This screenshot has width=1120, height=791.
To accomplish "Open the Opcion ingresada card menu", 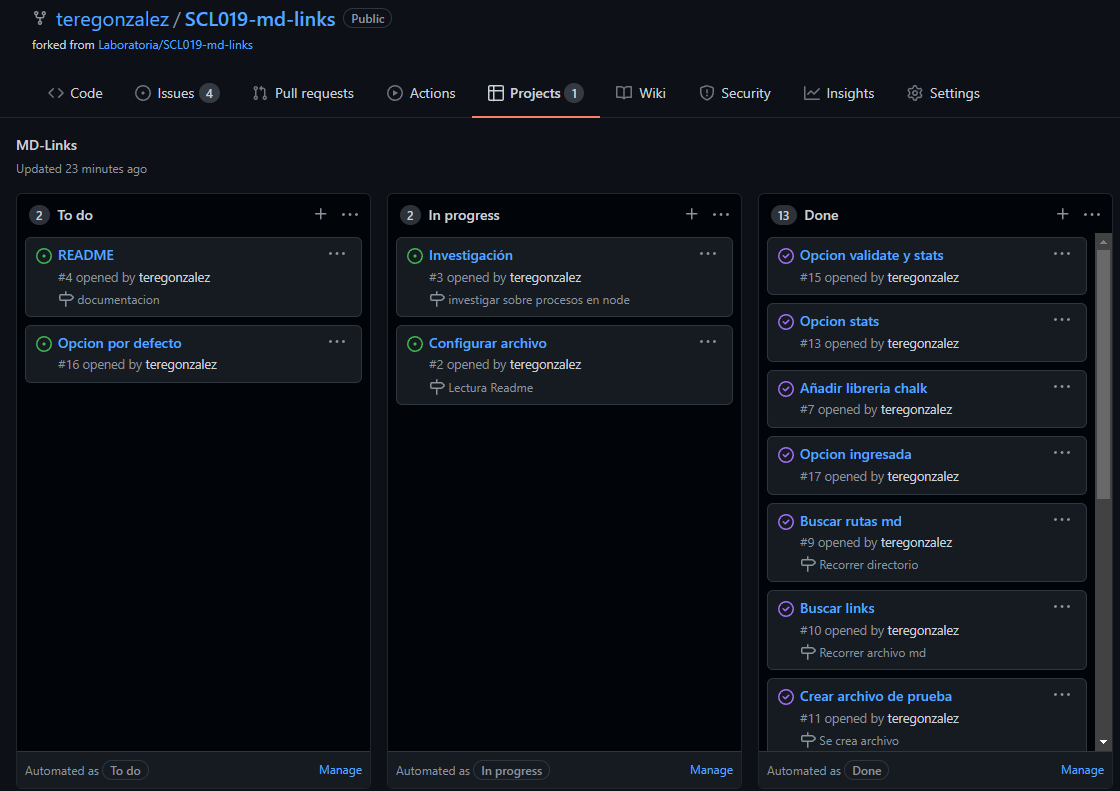I will 1061,453.
